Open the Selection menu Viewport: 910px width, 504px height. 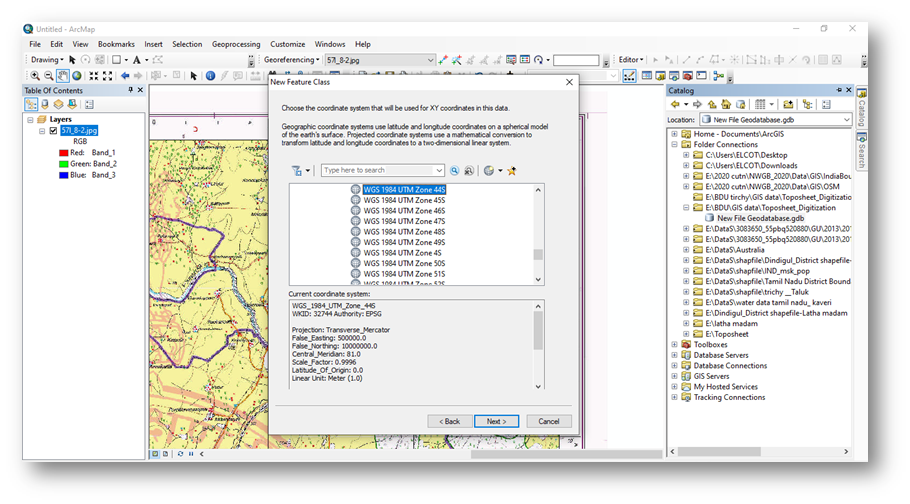tap(187, 44)
